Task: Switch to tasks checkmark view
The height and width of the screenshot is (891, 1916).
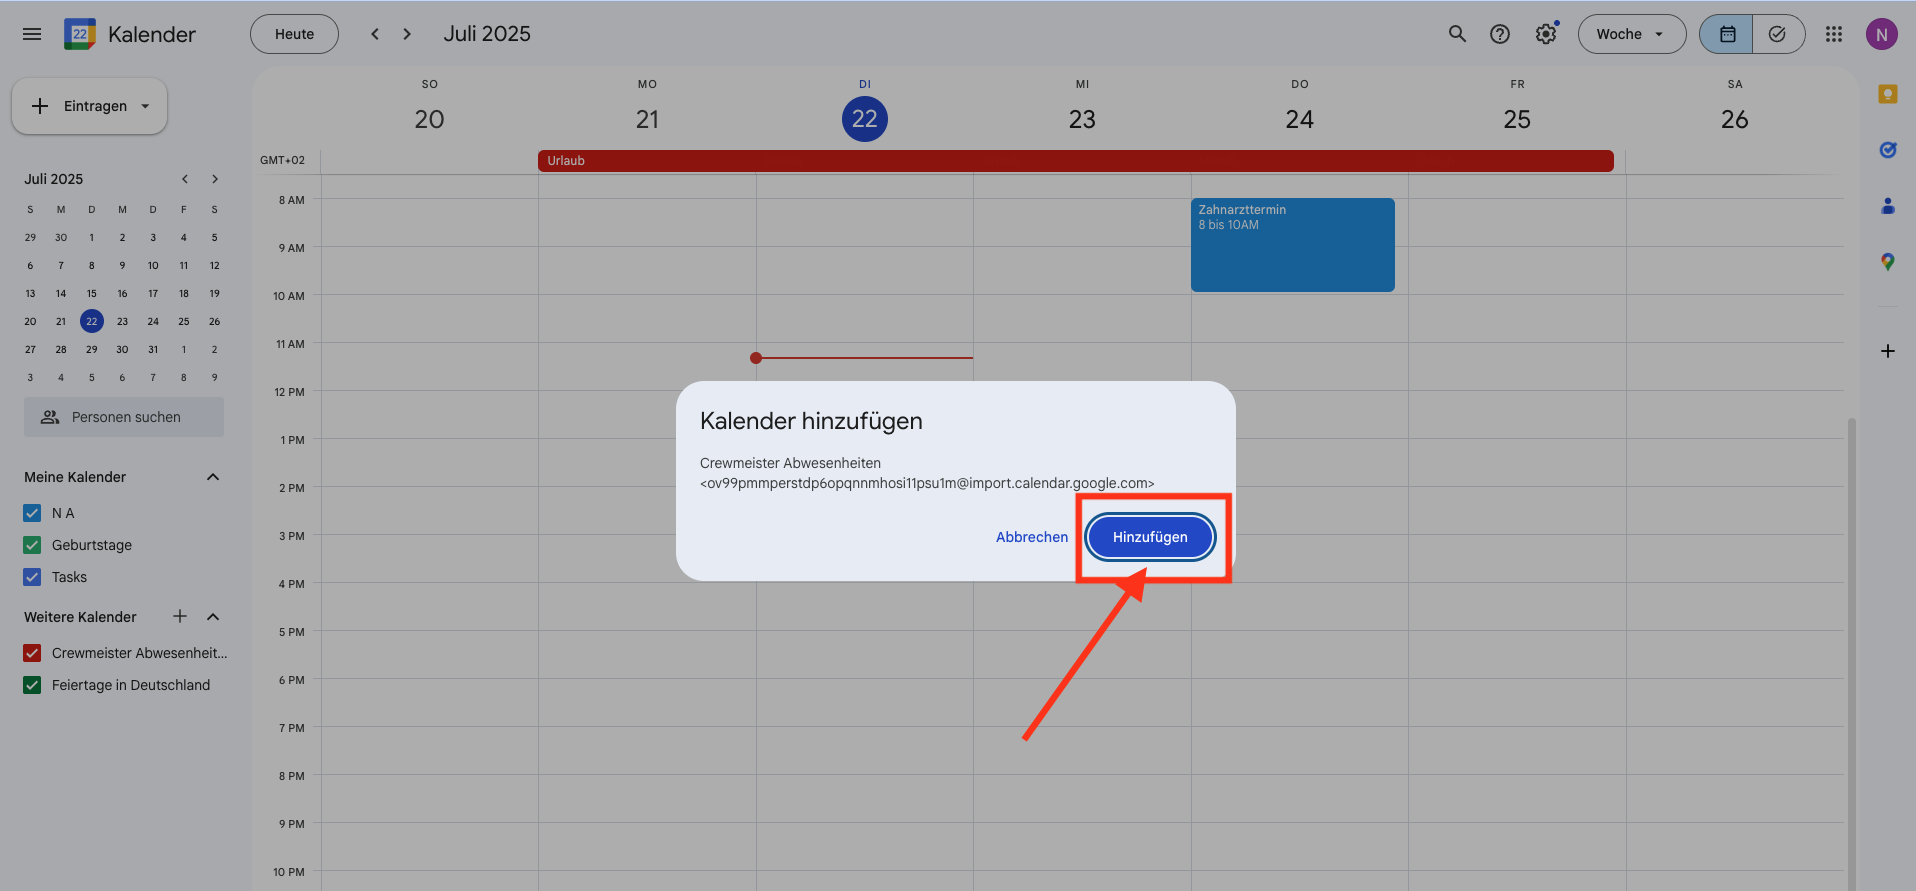Action: [x=1777, y=34]
